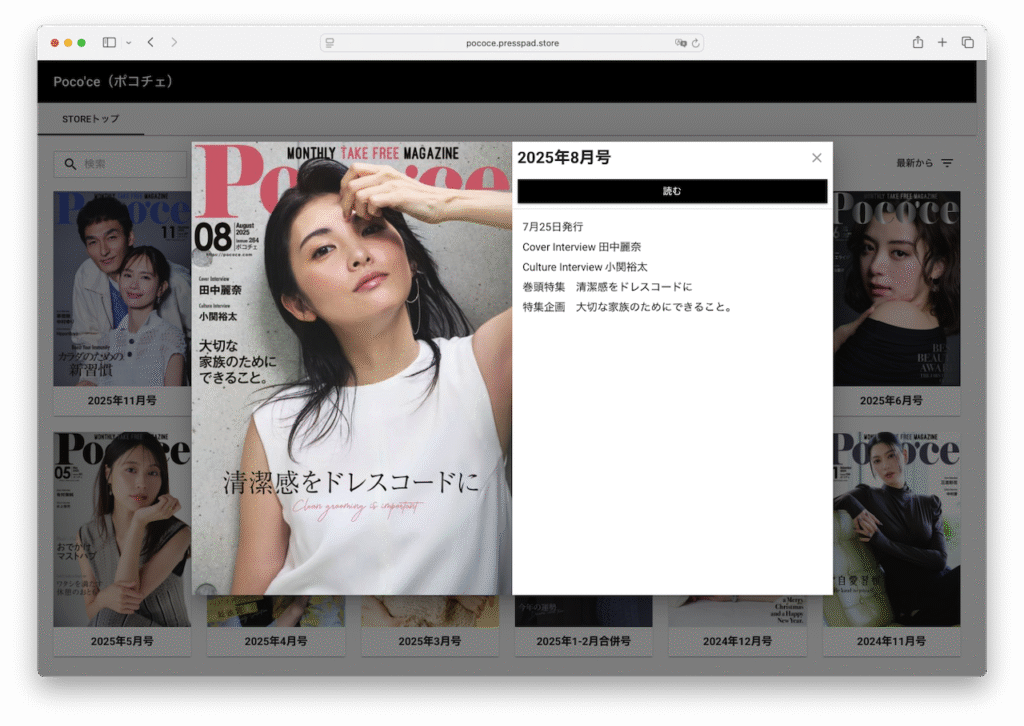This screenshot has width=1024, height=726.
Task: Open the 2024年11月号 issue cover
Action: [890, 530]
